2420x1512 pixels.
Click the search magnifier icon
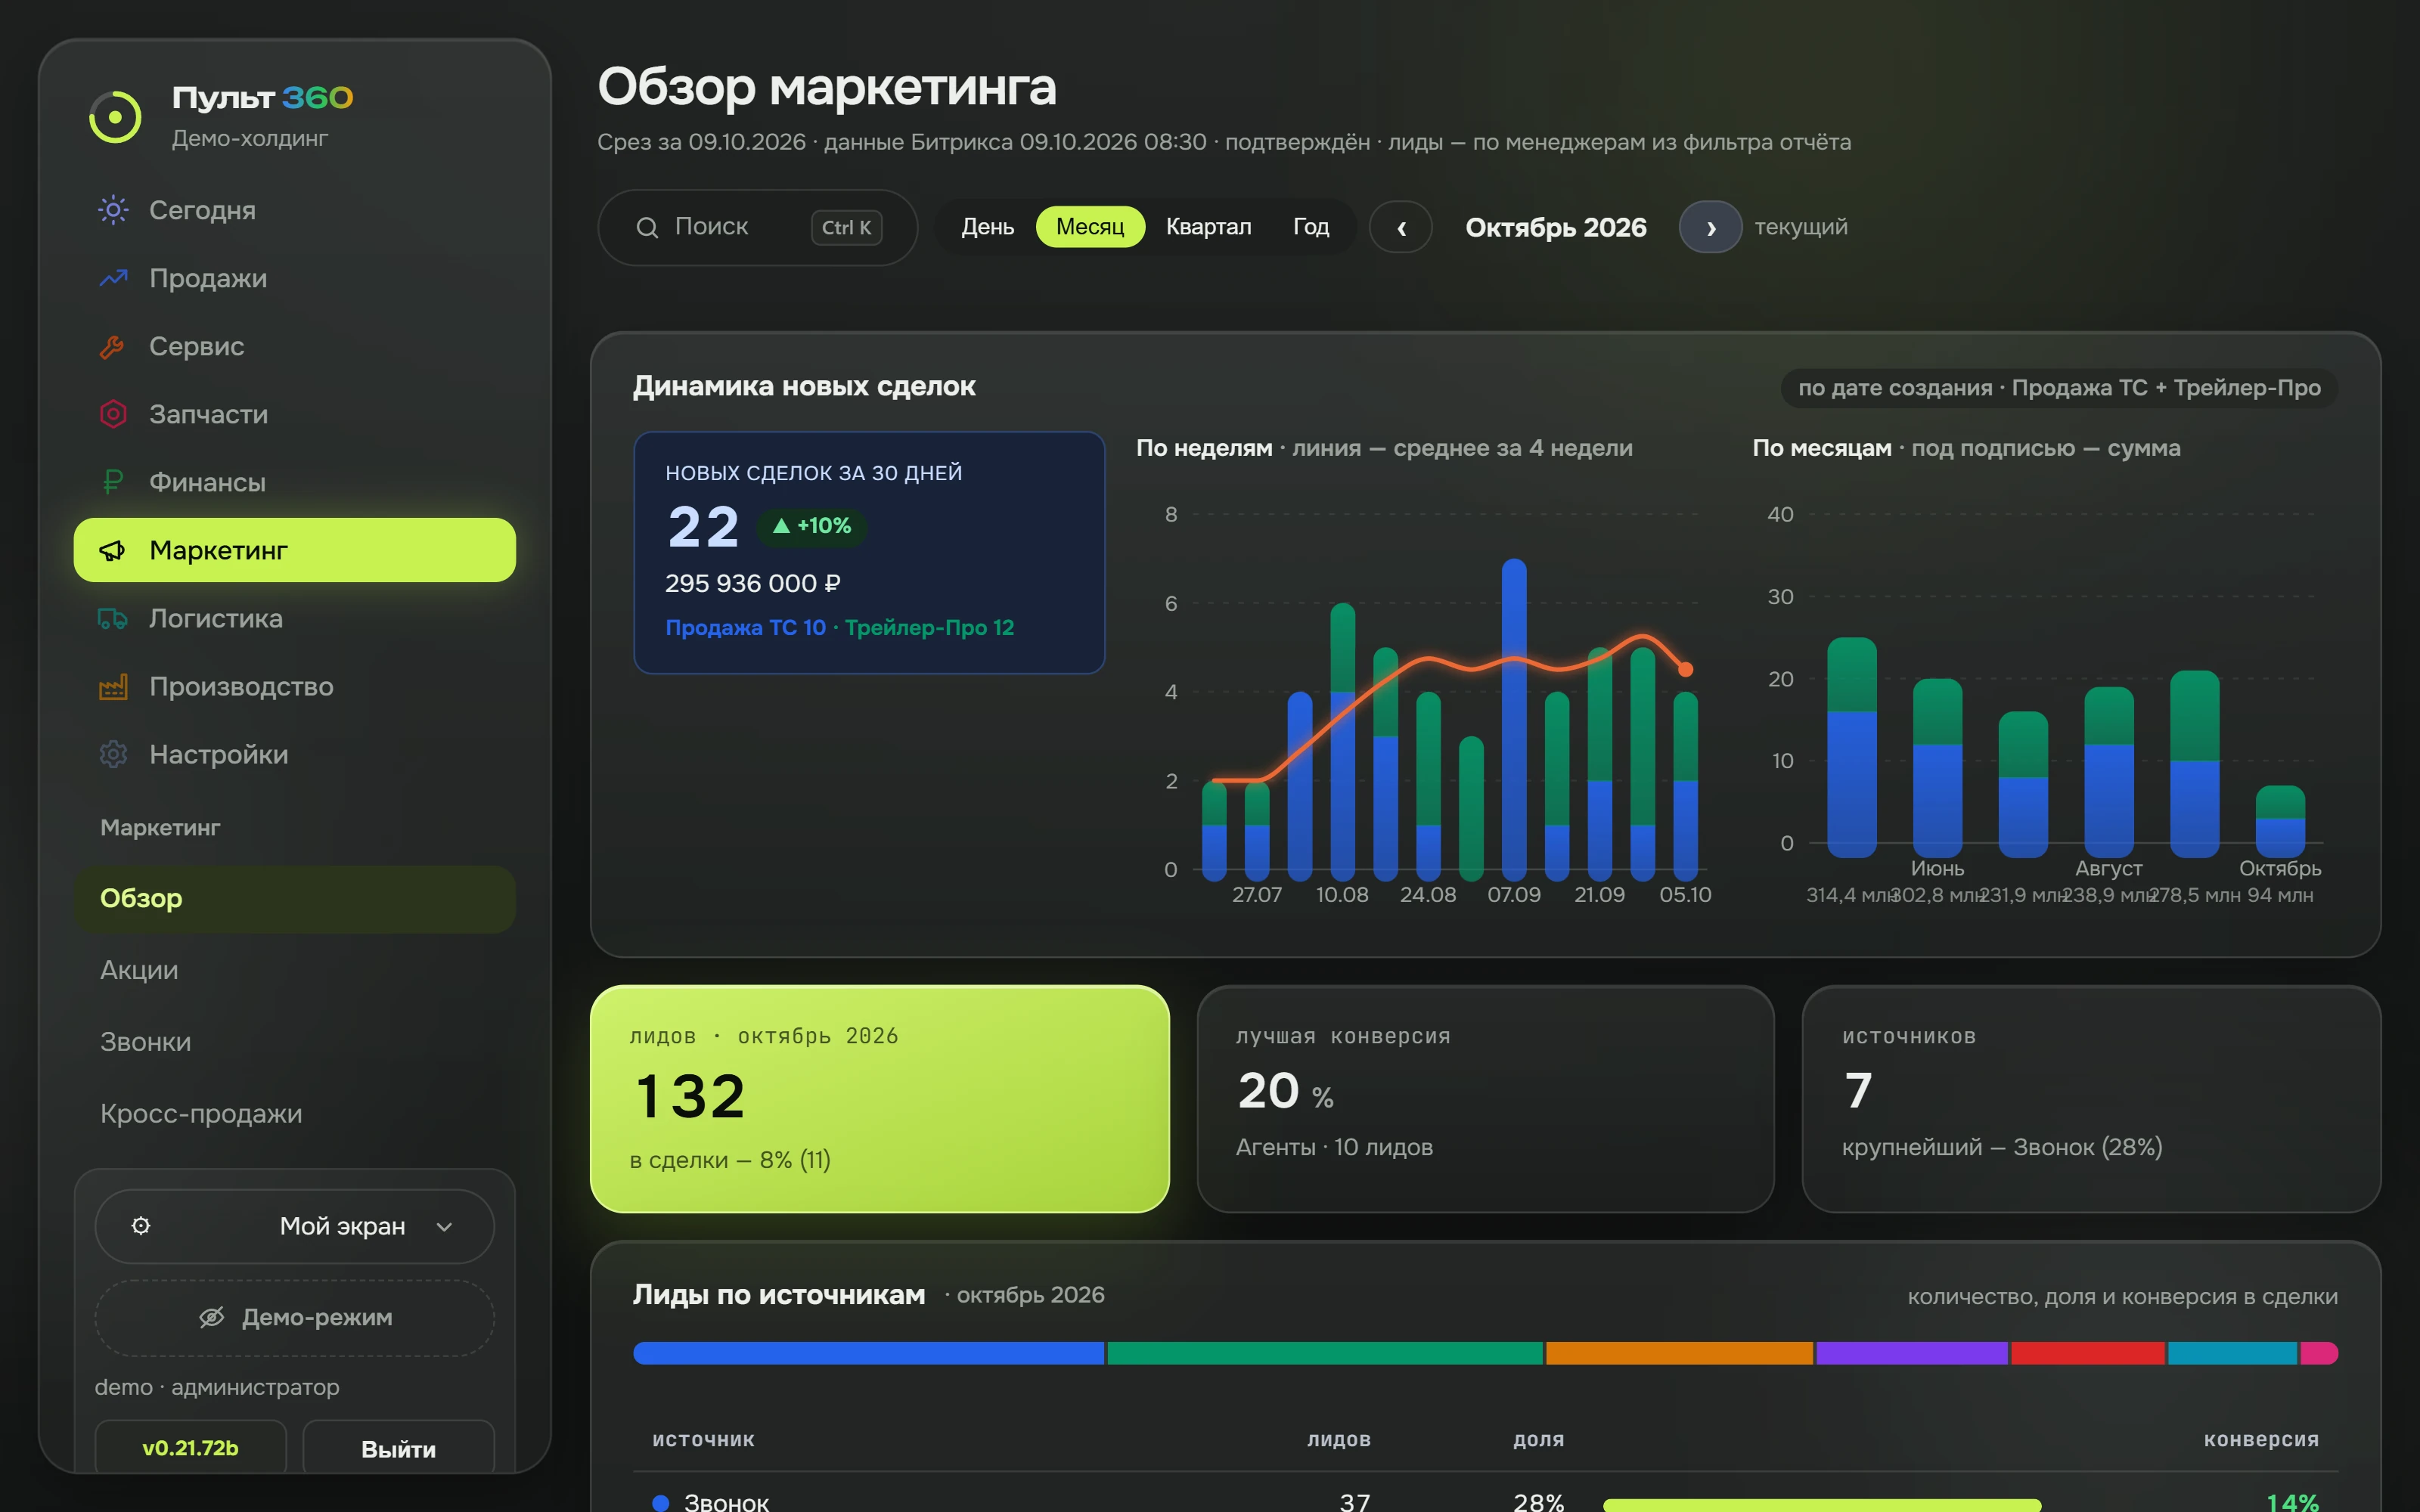pos(647,227)
